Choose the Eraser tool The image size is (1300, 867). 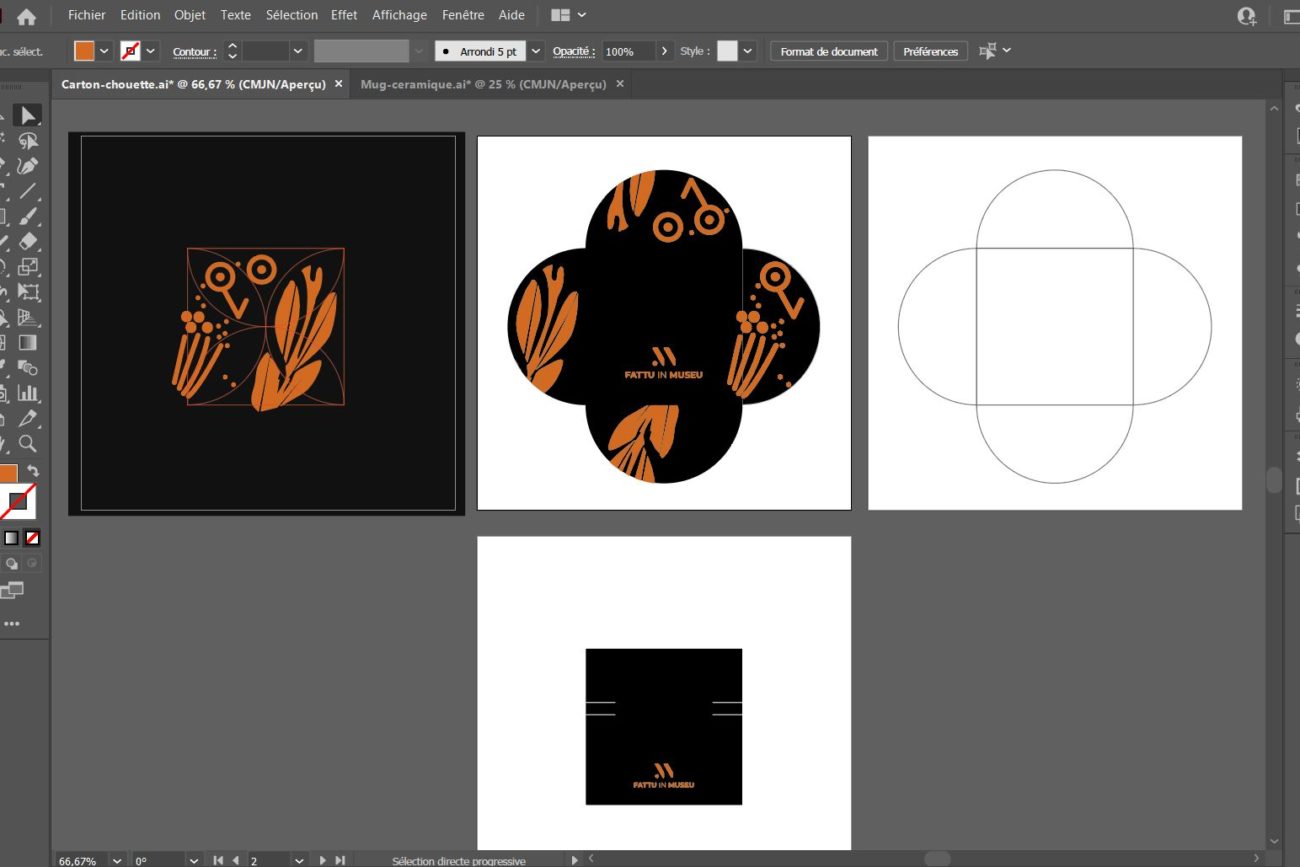[x=28, y=241]
